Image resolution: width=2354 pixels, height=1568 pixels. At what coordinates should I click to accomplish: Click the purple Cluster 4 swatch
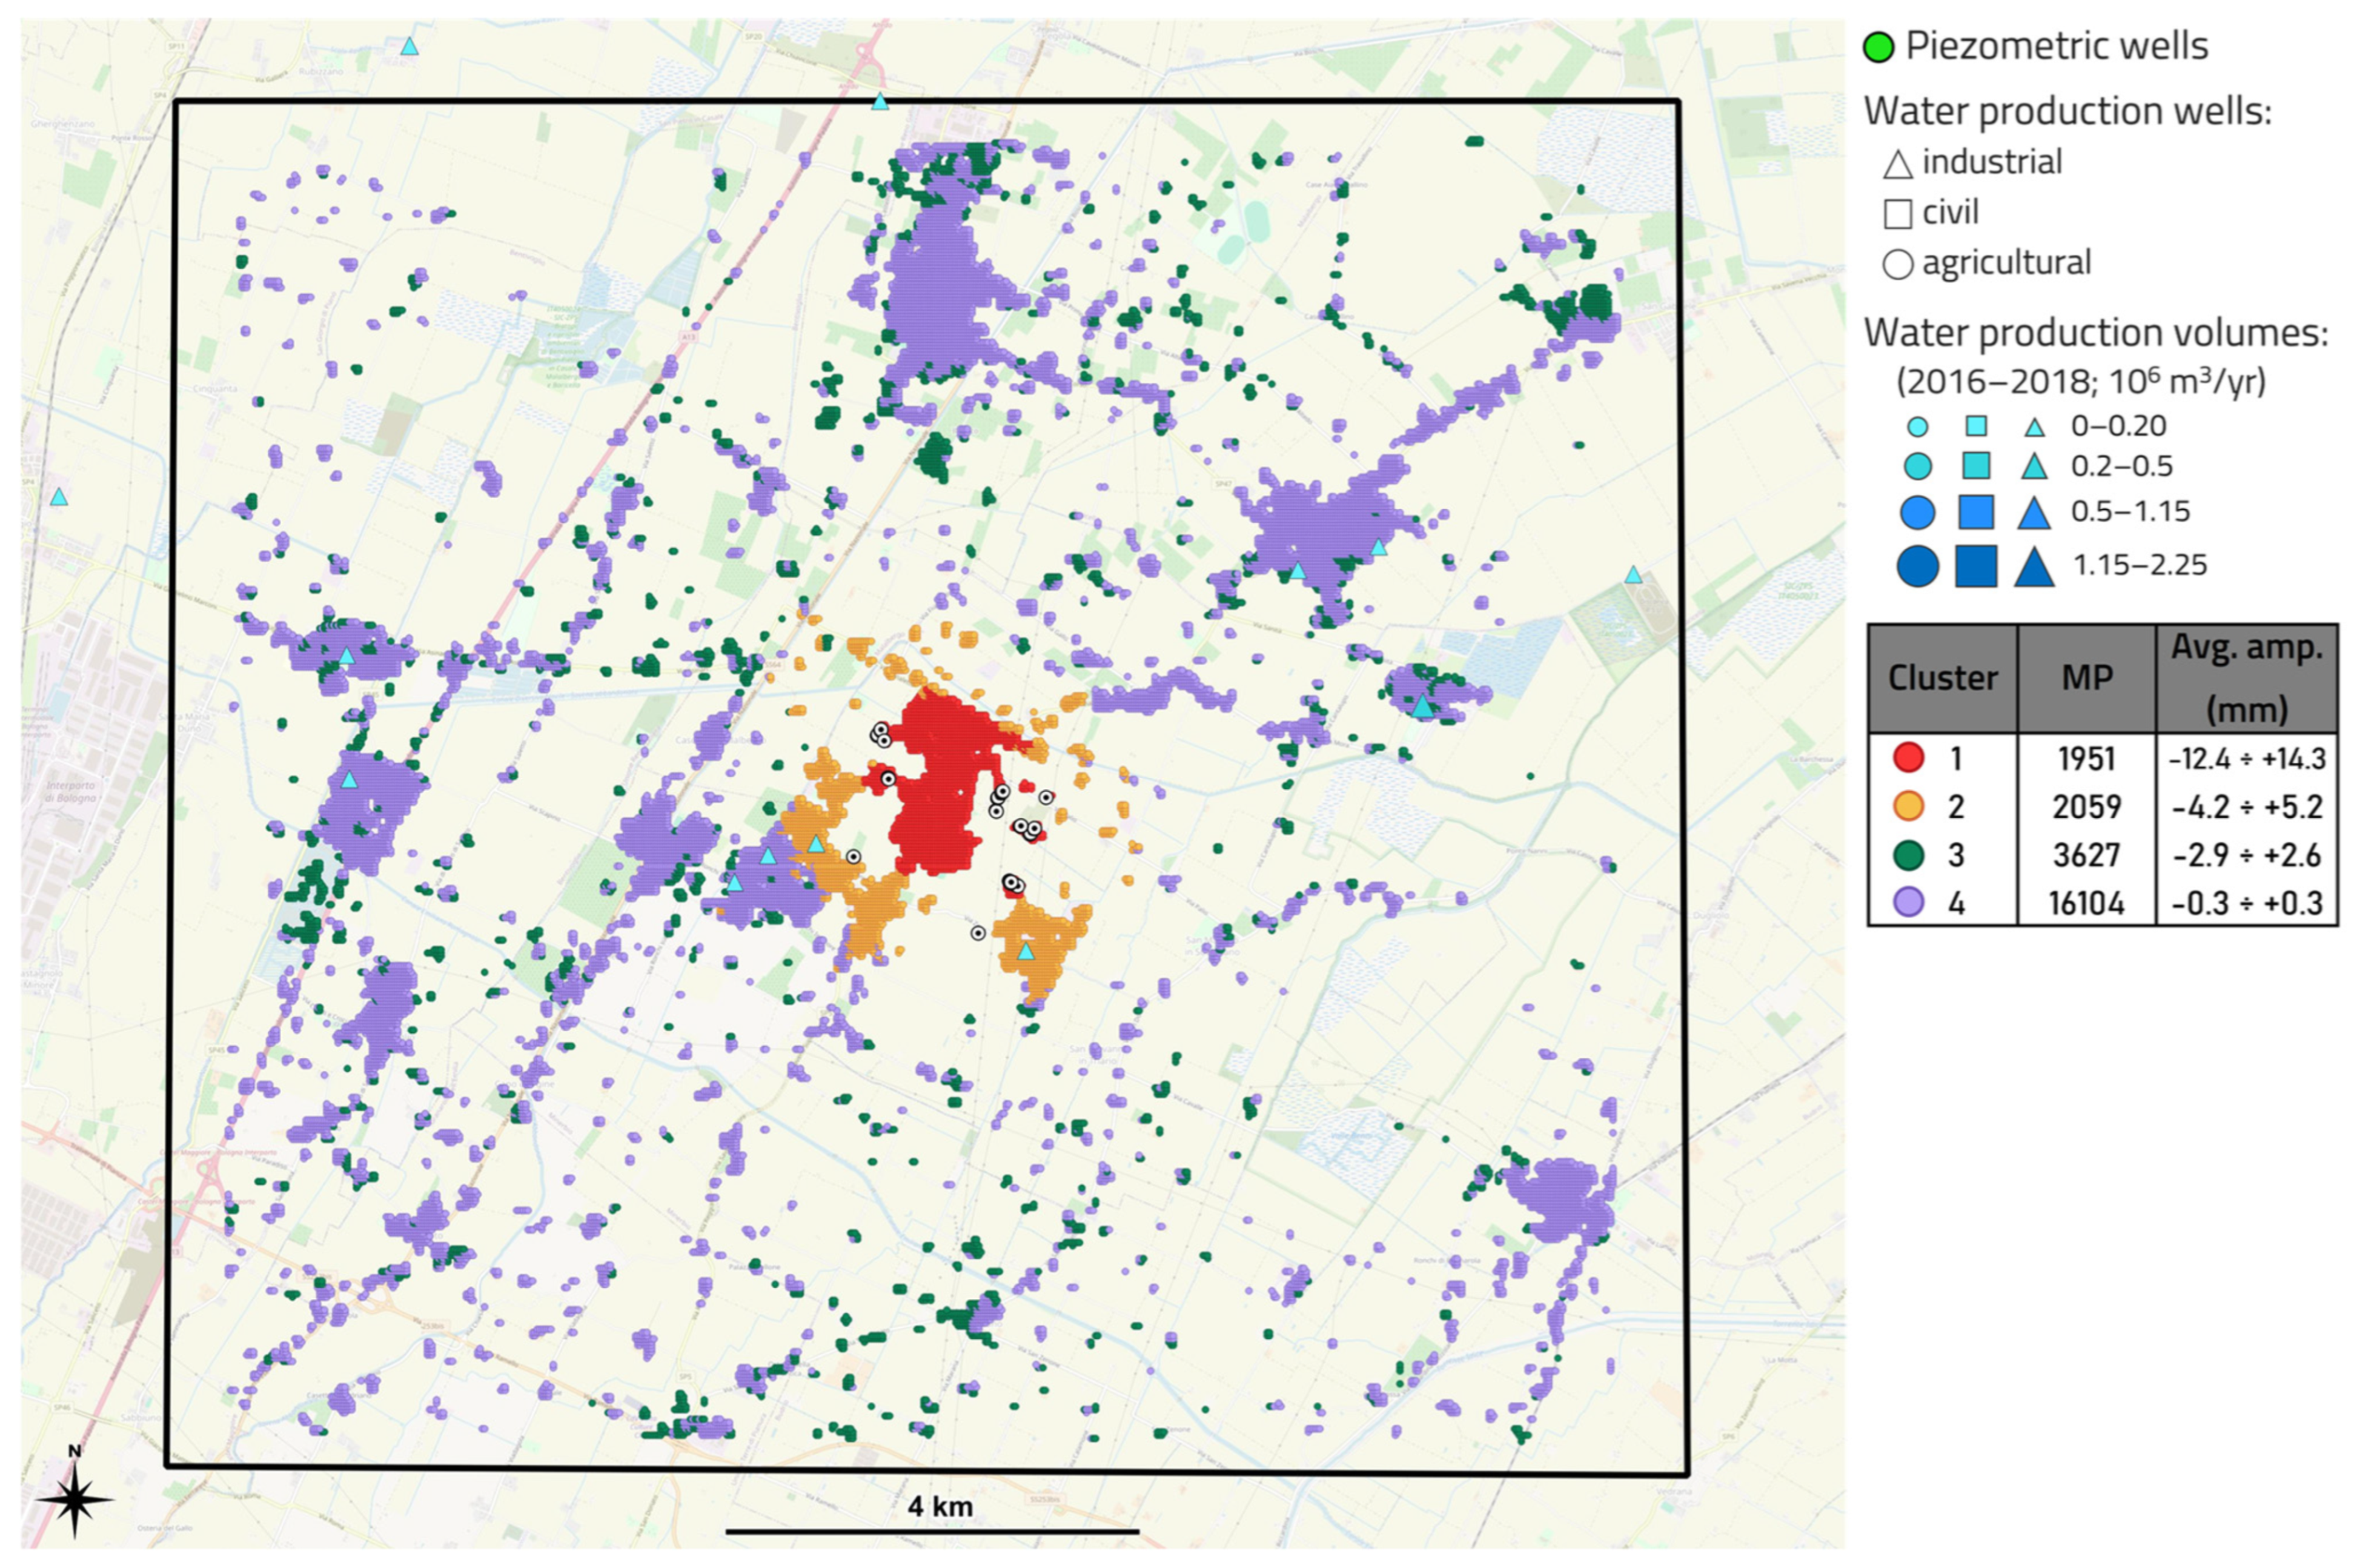1908,903
